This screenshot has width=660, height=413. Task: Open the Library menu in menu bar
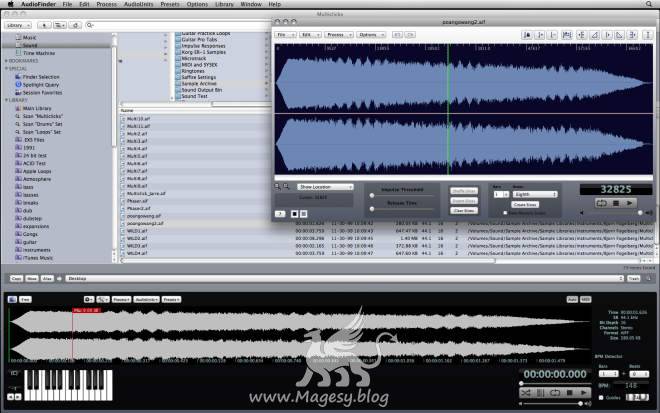point(224,4)
